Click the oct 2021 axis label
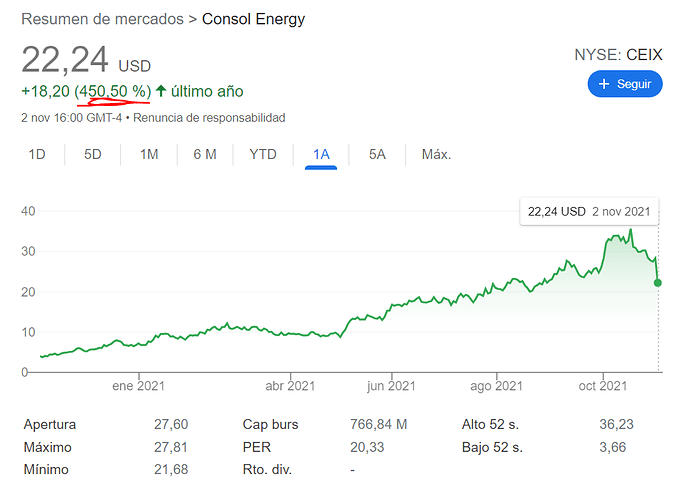690x486 pixels. tap(602, 386)
